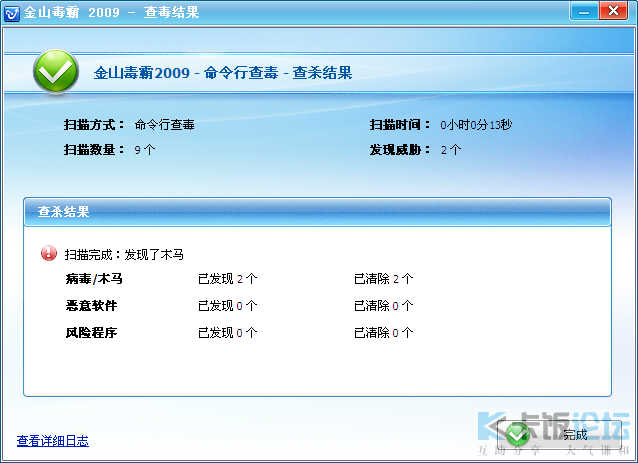Viewport: 638px width, 463px height.
Task: Click 已发现 2 个 in virus row
Action: tap(227, 279)
